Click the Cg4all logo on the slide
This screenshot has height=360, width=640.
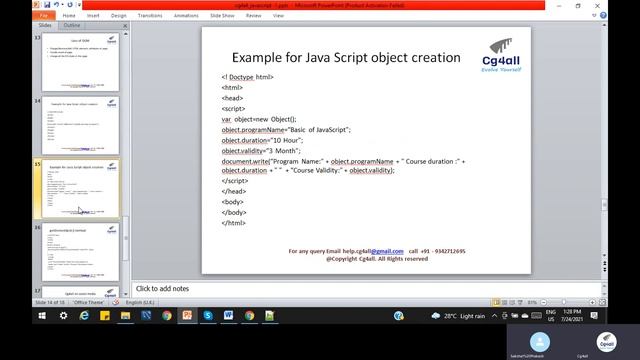coord(501,55)
